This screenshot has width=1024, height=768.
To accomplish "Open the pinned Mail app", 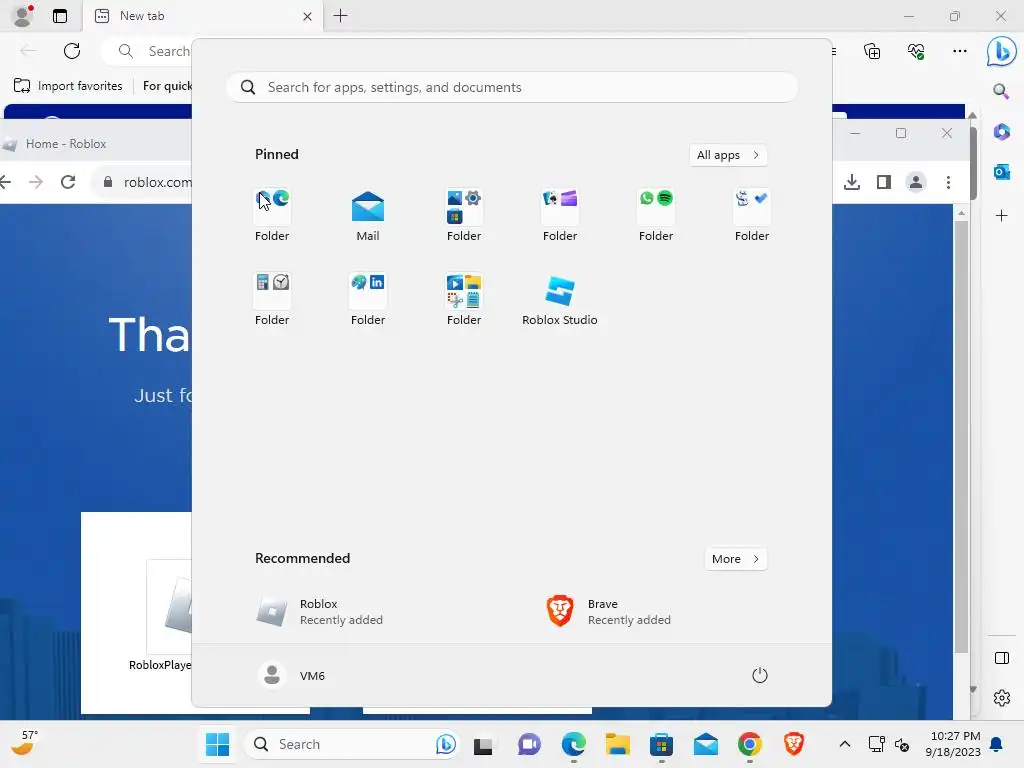I will (368, 216).
